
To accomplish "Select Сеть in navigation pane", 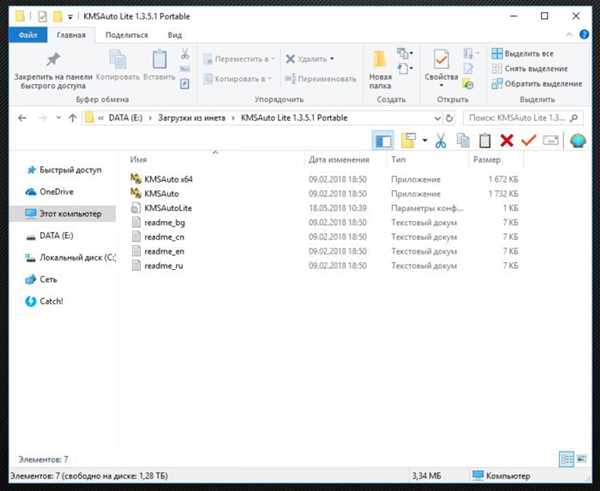I will 41,279.
